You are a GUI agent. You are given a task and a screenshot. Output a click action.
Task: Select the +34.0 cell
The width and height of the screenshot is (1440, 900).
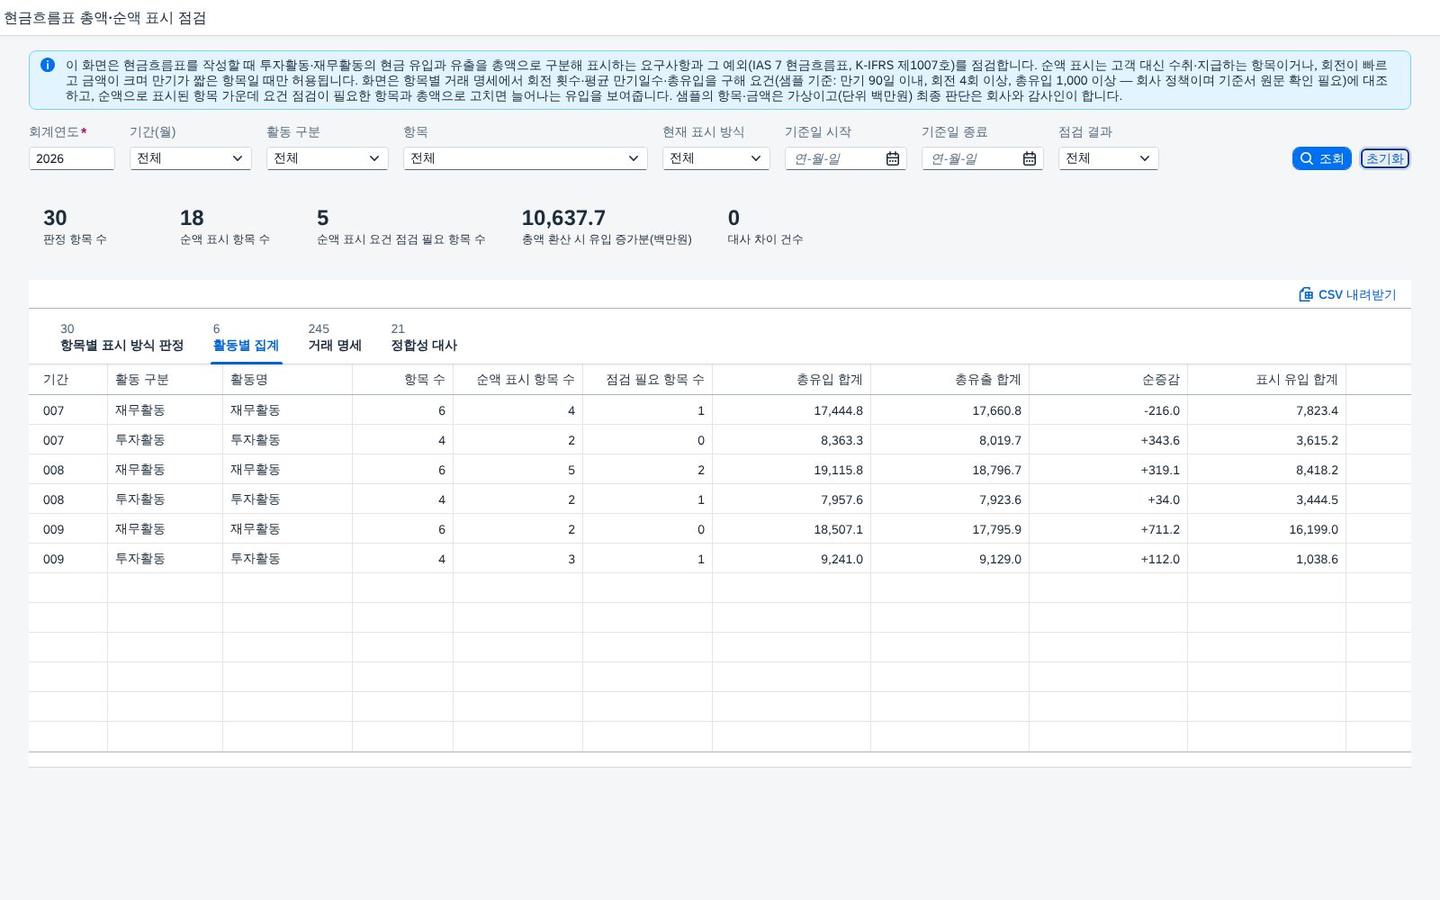(x=1163, y=500)
